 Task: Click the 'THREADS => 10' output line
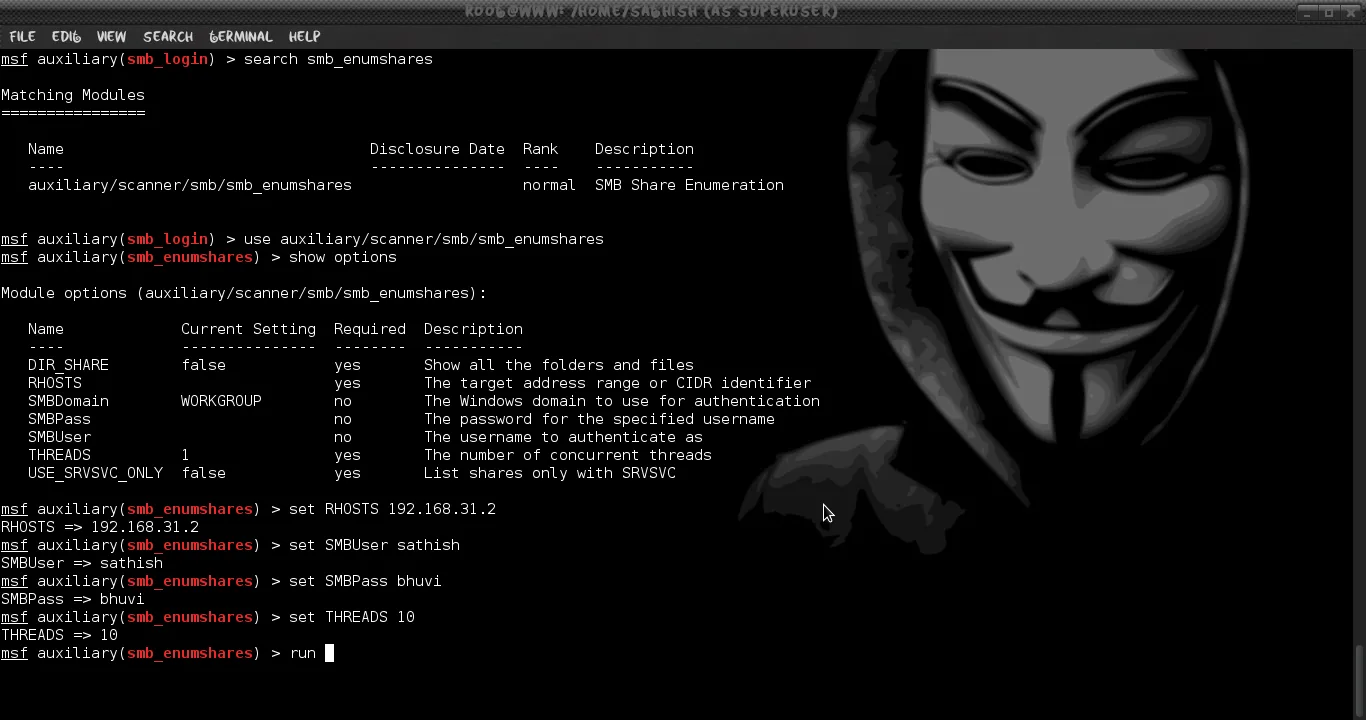coord(59,635)
